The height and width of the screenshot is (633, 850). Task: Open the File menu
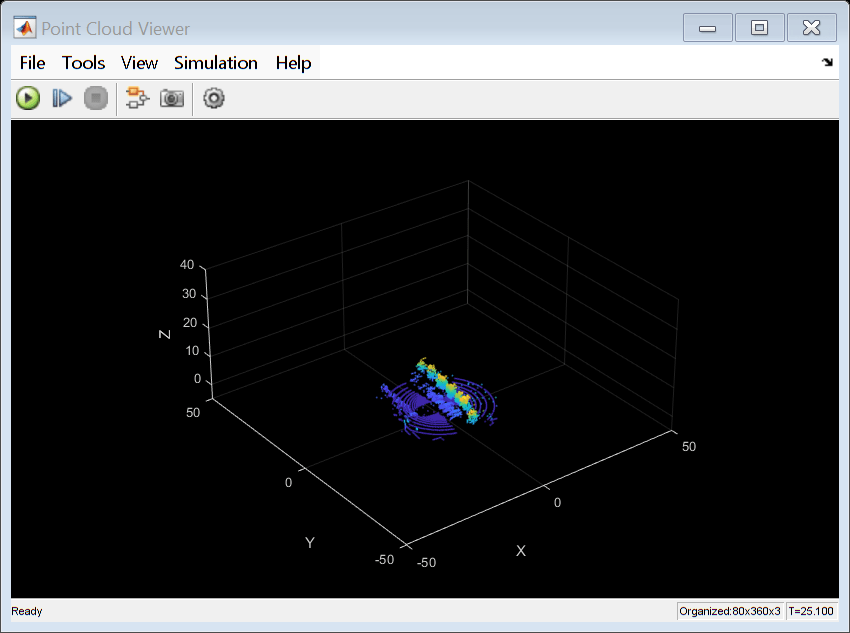(x=31, y=62)
